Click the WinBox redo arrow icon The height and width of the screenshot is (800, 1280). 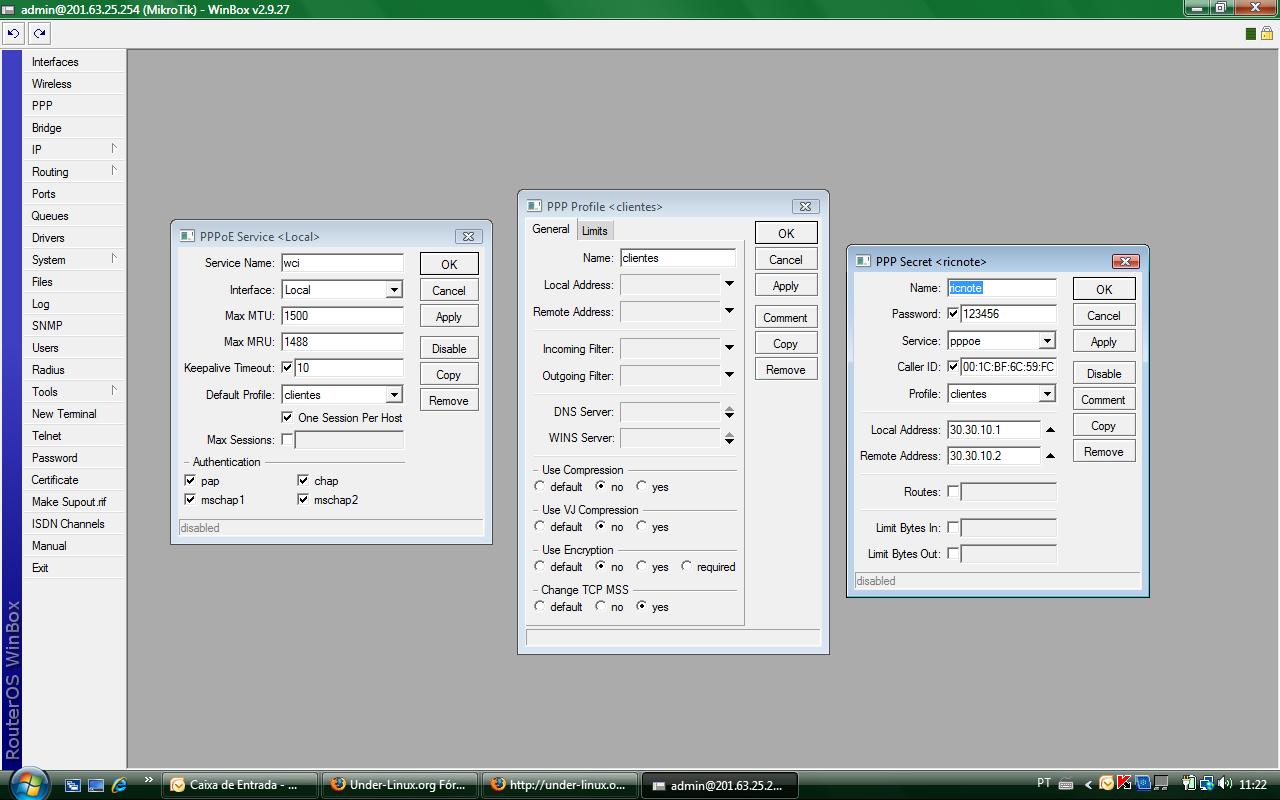pos(39,33)
